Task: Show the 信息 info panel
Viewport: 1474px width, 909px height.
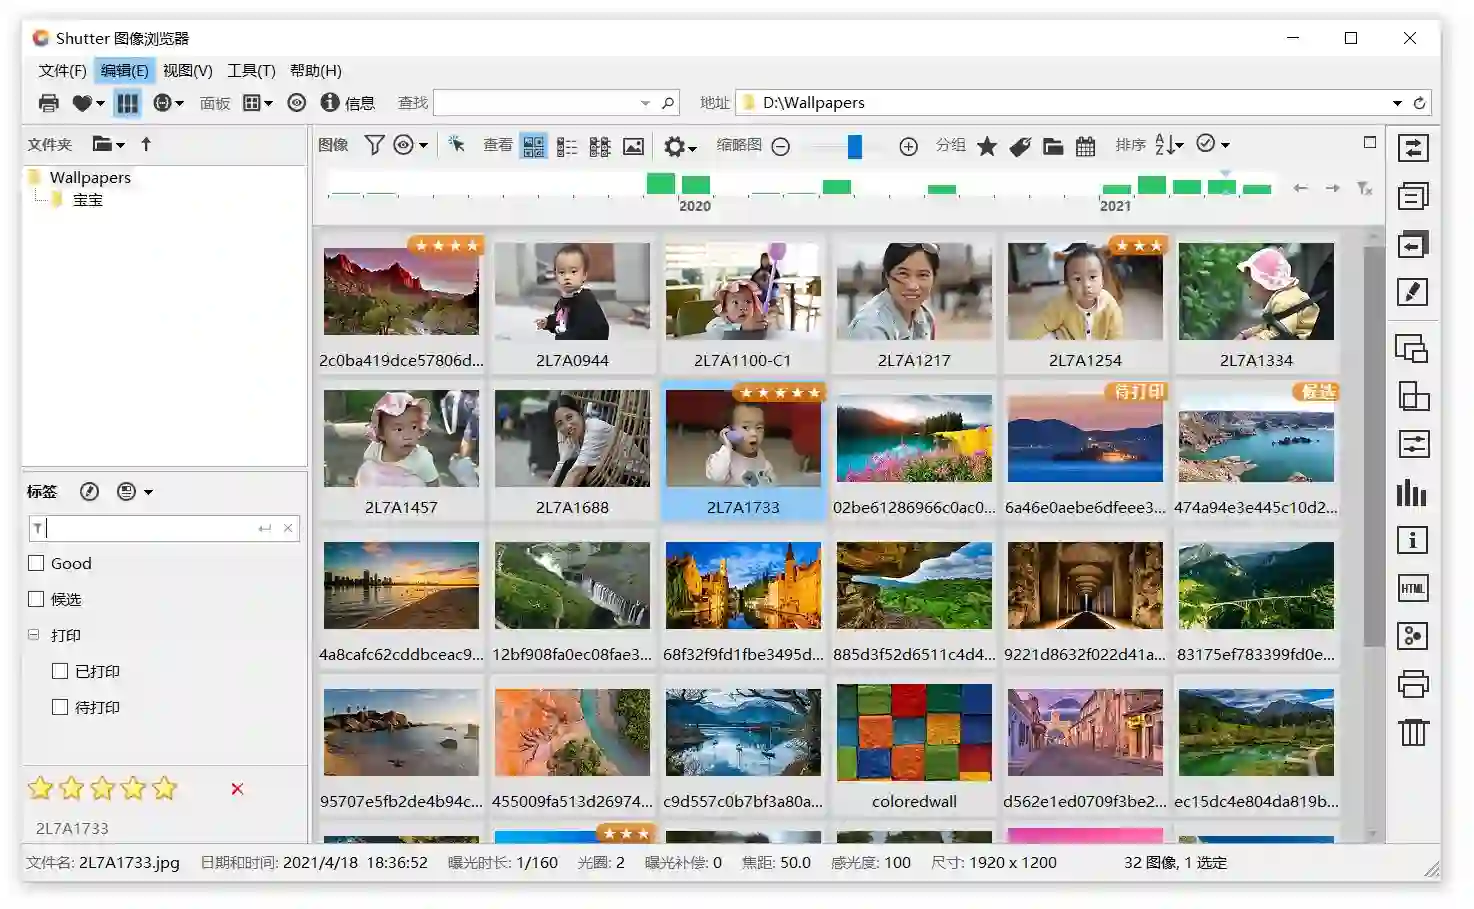Action: click(348, 103)
